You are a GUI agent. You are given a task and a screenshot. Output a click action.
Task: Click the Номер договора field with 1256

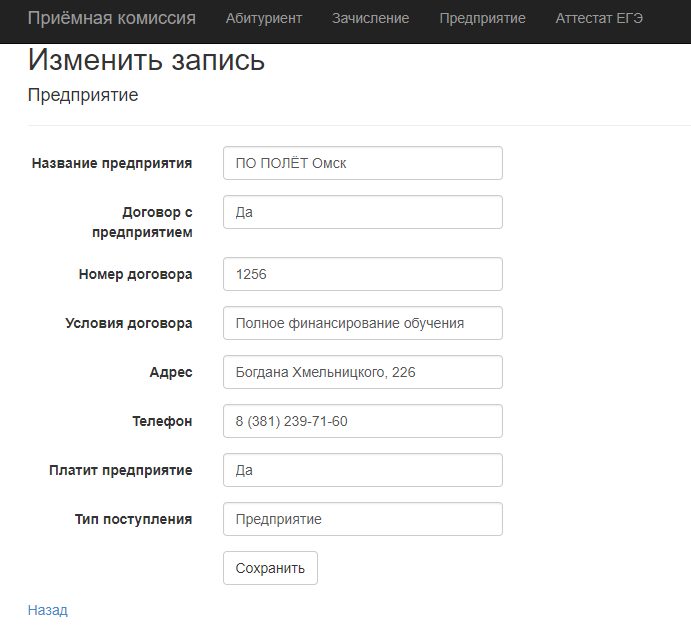point(363,274)
